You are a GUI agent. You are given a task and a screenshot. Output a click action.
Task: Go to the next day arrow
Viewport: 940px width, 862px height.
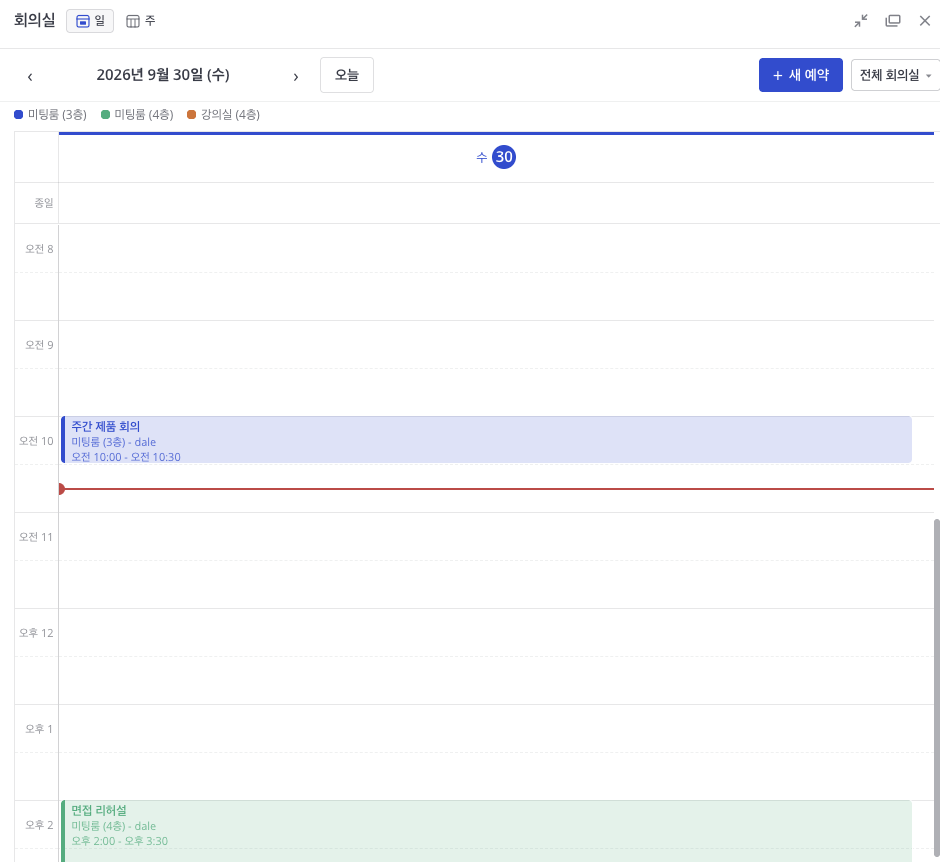click(x=296, y=76)
